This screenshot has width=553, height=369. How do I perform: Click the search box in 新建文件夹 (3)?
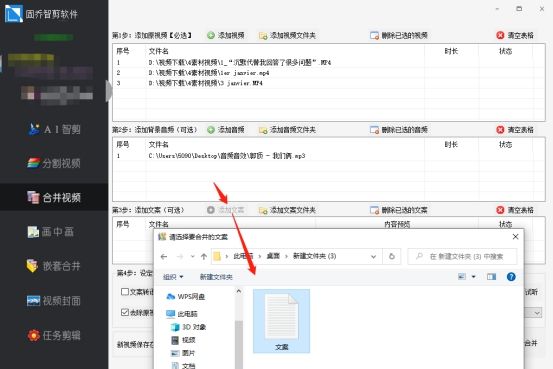click(462, 256)
